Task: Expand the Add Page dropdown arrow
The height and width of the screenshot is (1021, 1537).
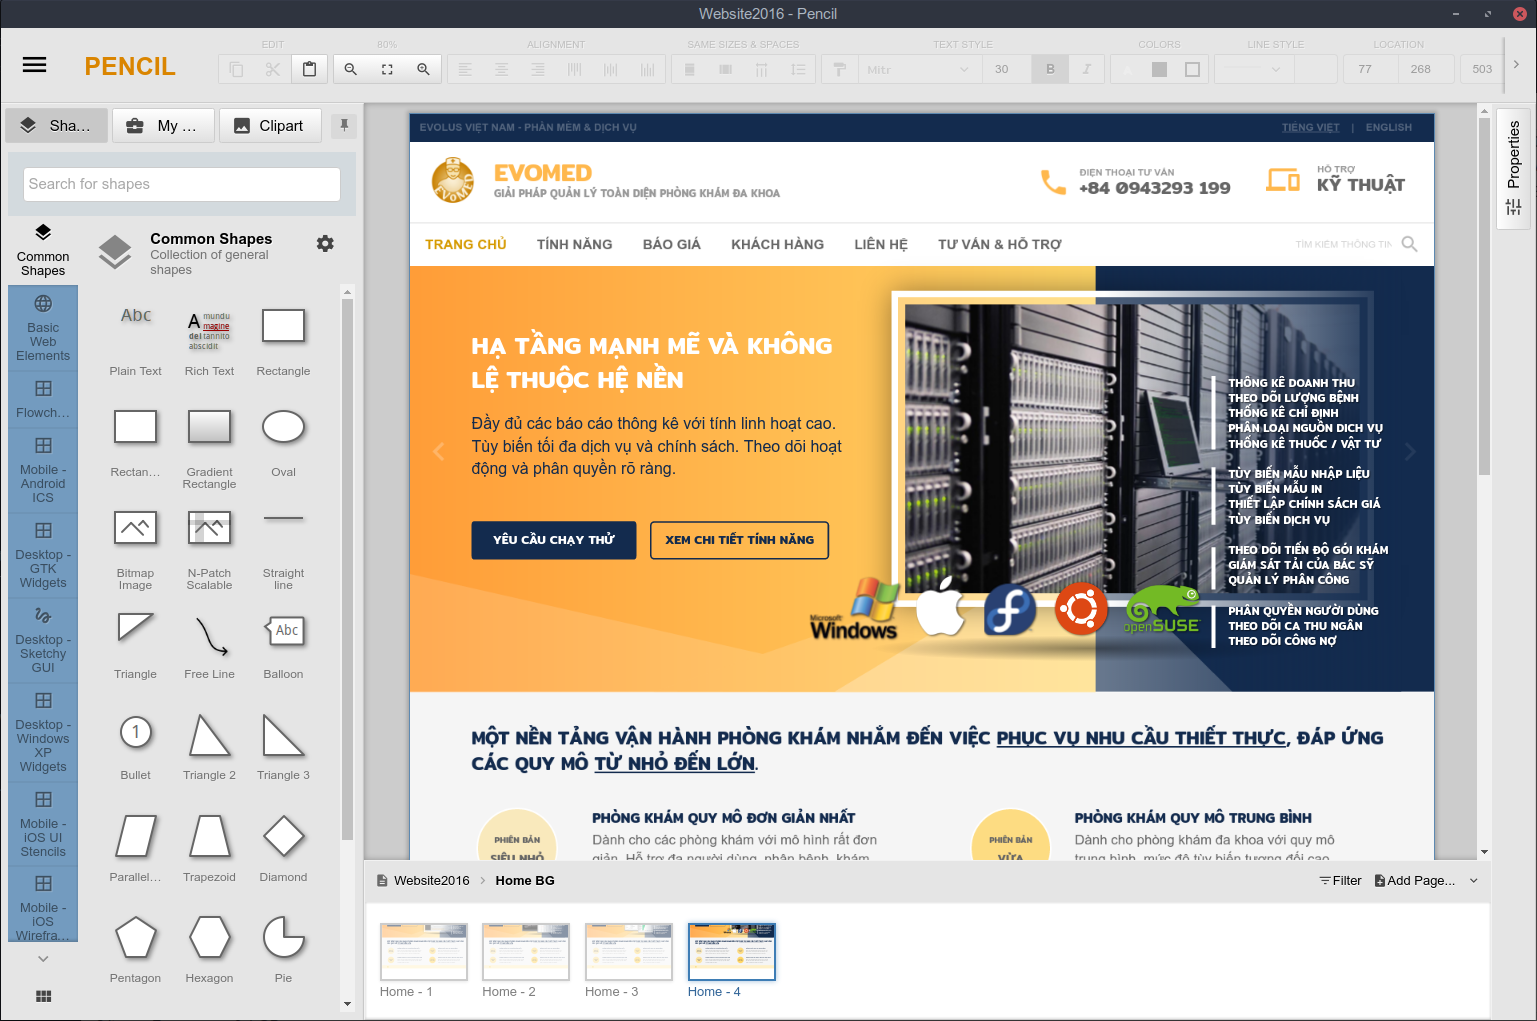Action: [x=1473, y=881]
